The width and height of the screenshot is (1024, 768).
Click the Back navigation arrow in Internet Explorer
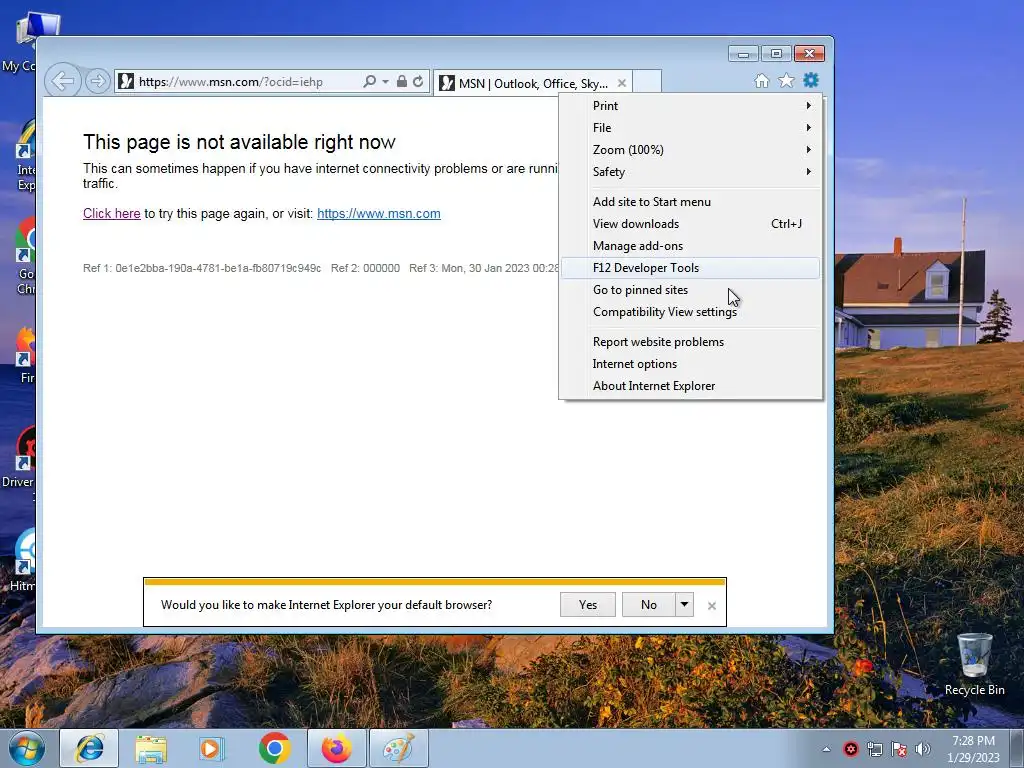tap(63, 81)
